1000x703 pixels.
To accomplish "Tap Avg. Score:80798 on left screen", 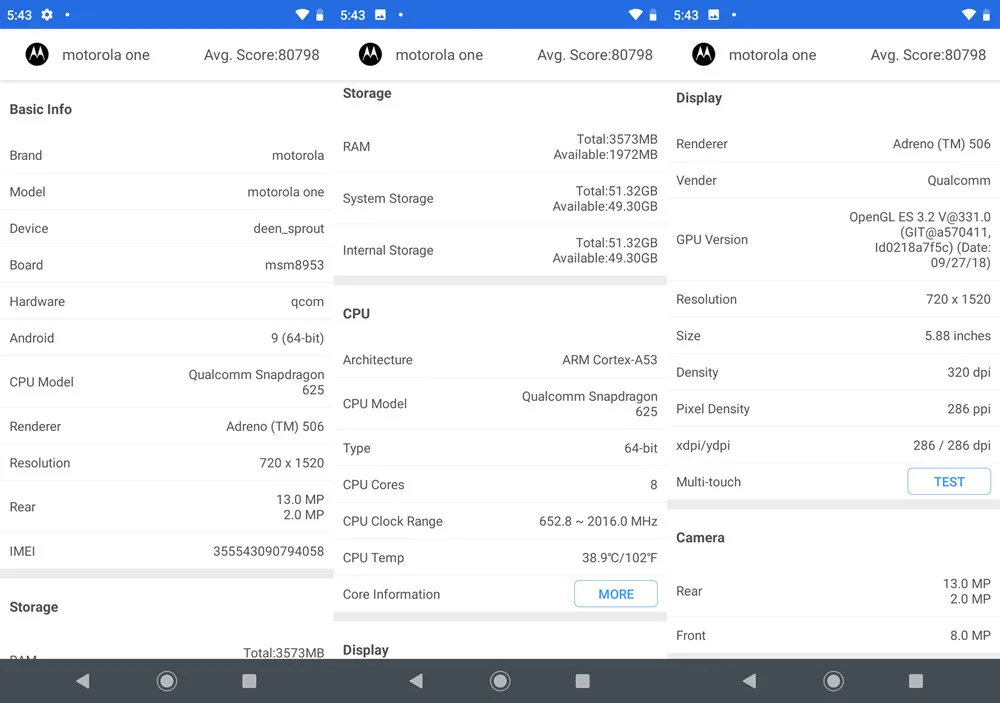I will coord(261,55).
